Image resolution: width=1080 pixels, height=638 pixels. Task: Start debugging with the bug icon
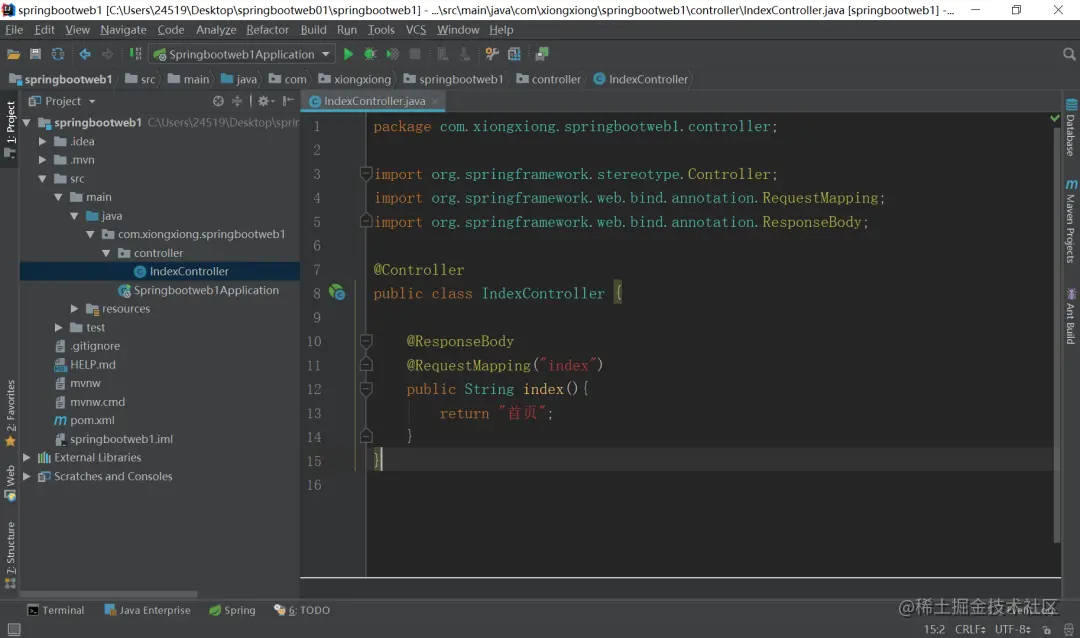370,54
